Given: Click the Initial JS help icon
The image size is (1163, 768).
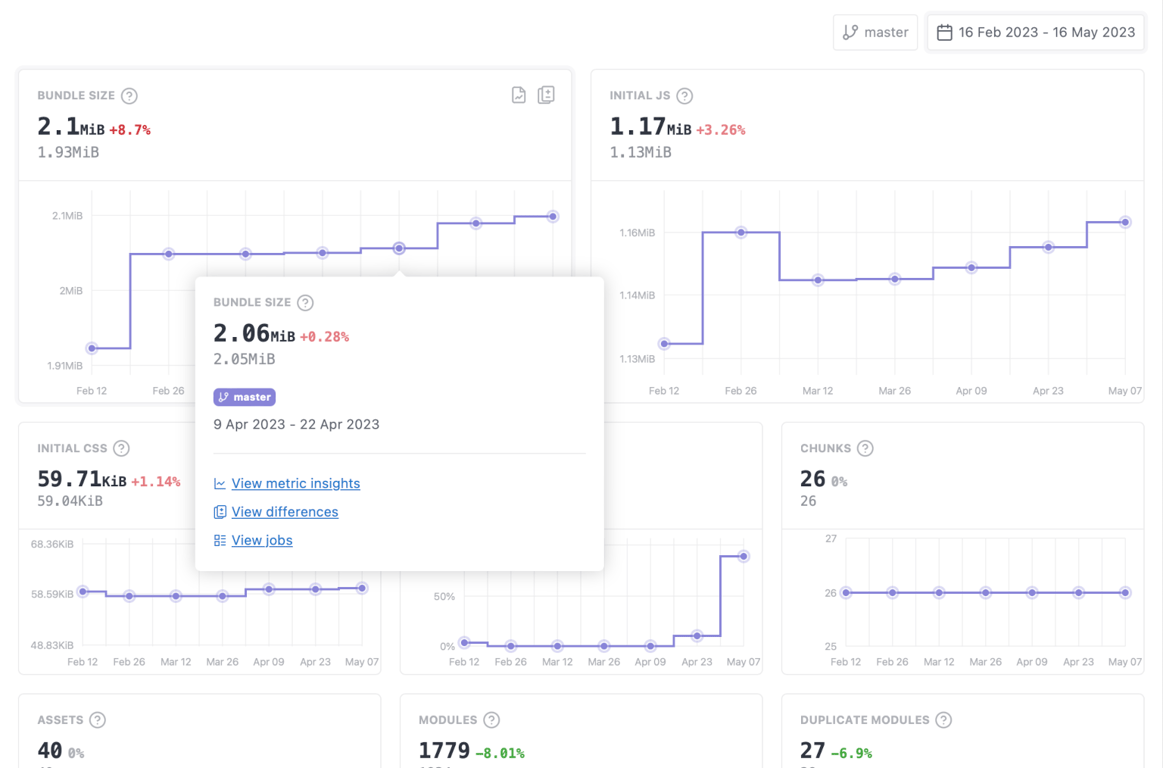Looking at the screenshot, I should coord(684,95).
